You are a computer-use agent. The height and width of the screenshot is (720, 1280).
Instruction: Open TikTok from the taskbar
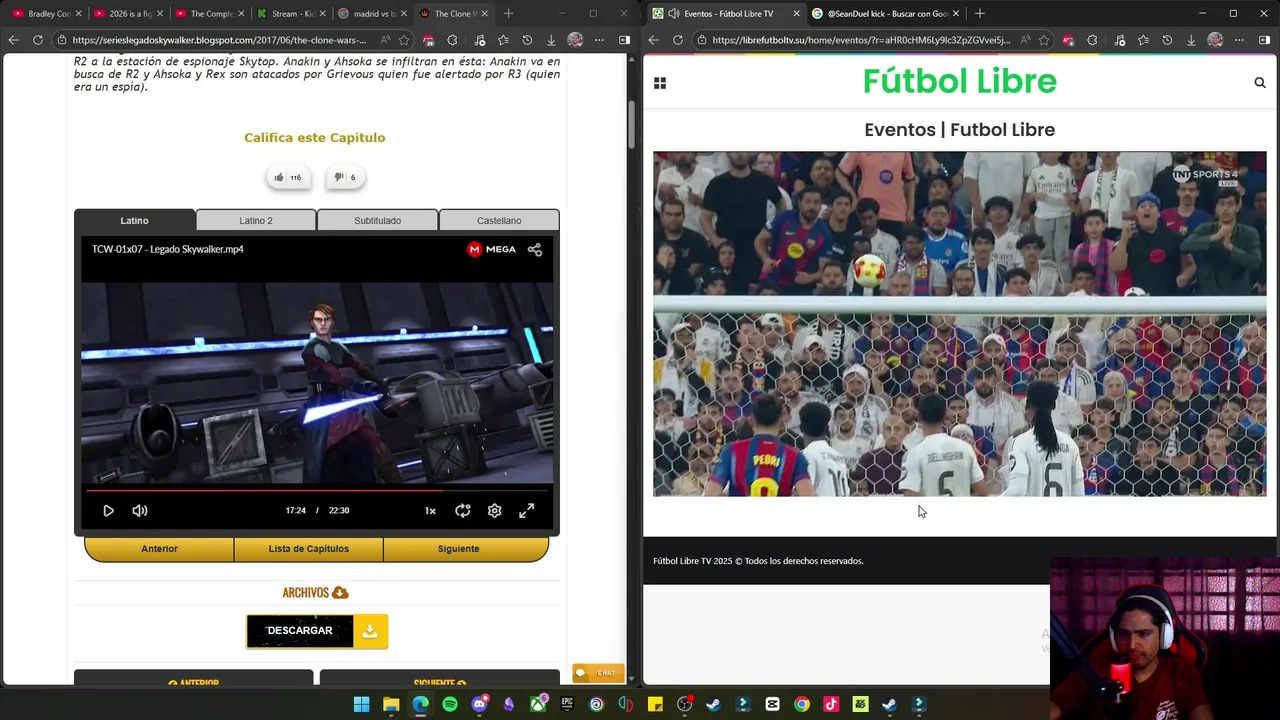point(831,704)
